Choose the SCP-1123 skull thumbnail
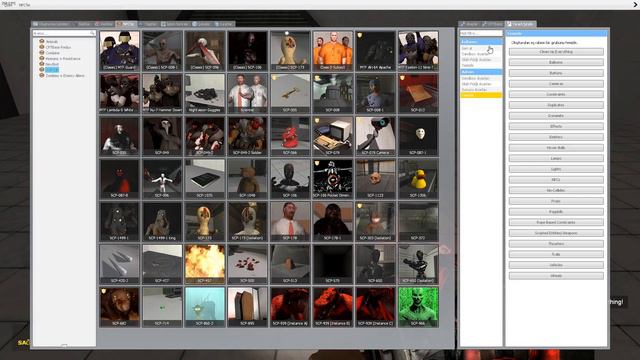640x360 pixels. coord(376,179)
